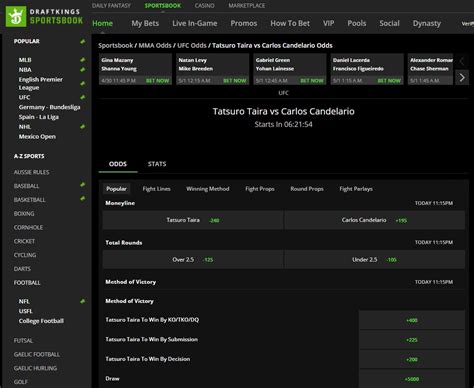474x388 pixels.
Task: Click the green icon next to NFL
Action: (83, 301)
